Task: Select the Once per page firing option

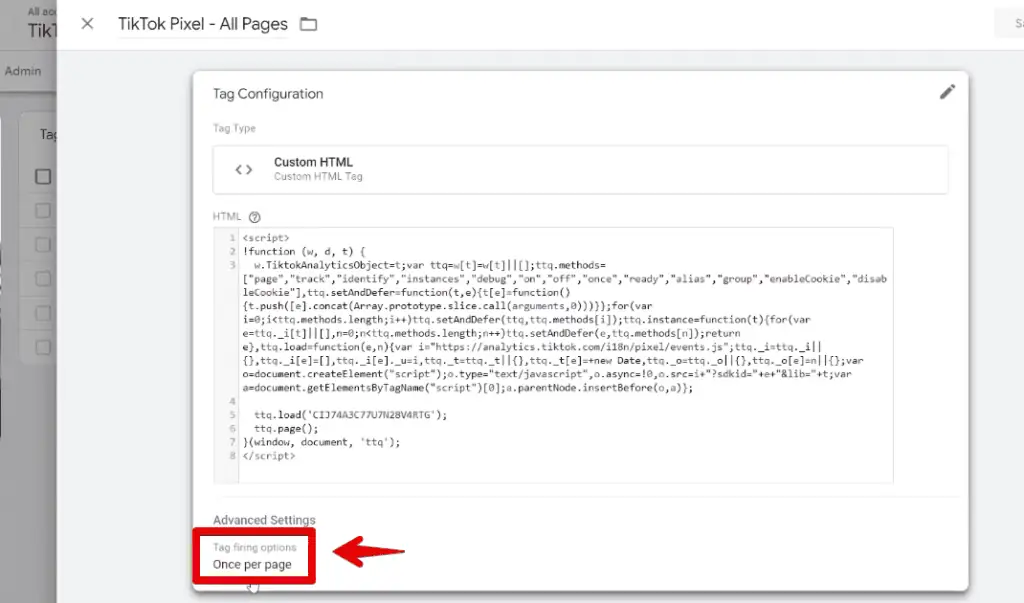Action: pyautogui.click(x=252, y=565)
